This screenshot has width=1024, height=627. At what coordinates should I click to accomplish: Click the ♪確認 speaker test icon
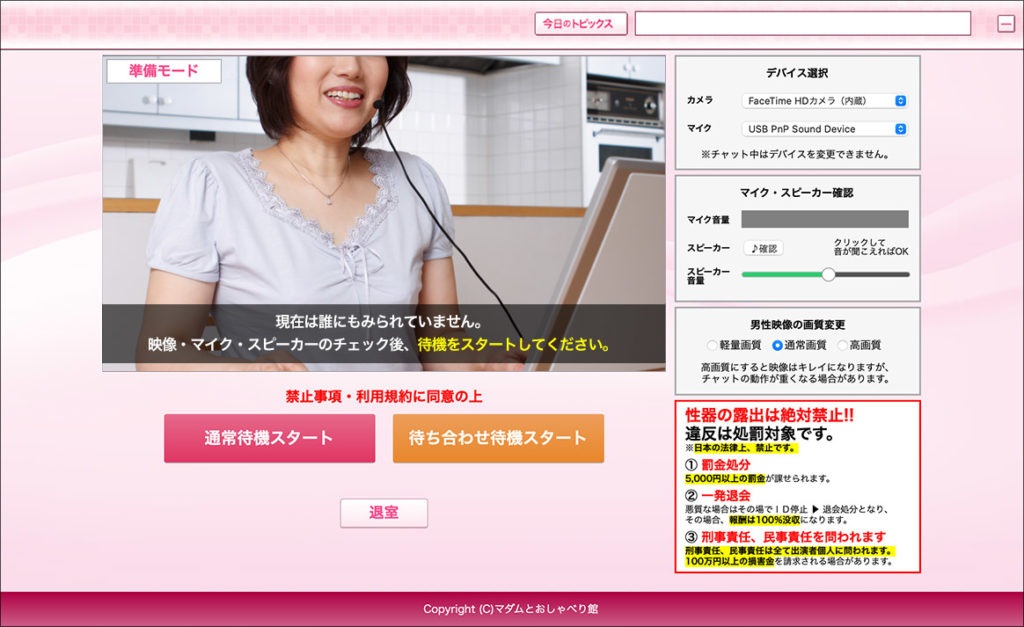pos(761,247)
